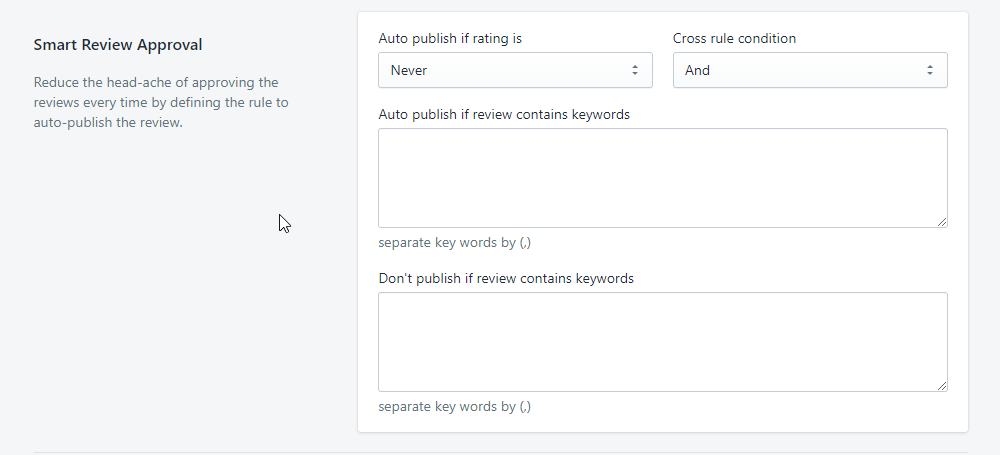Click the up-down arrows on the Never selector

634,70
